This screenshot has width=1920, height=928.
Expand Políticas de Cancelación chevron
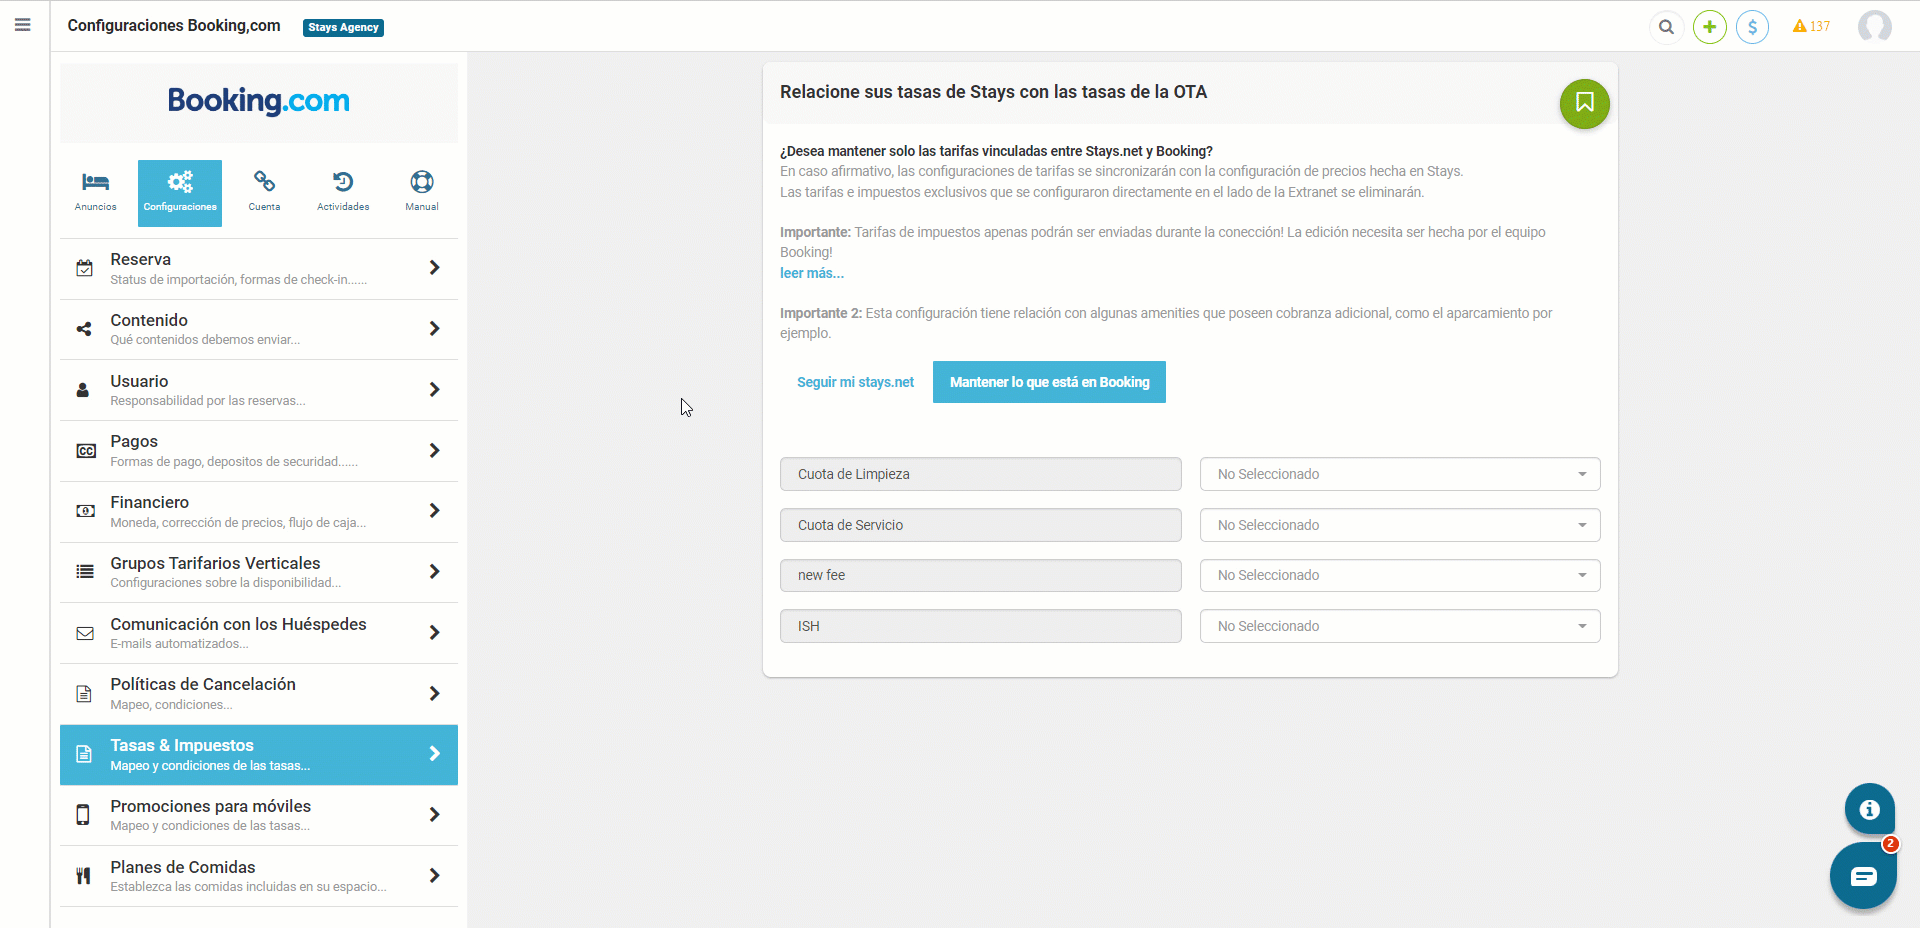coord(434,694)
